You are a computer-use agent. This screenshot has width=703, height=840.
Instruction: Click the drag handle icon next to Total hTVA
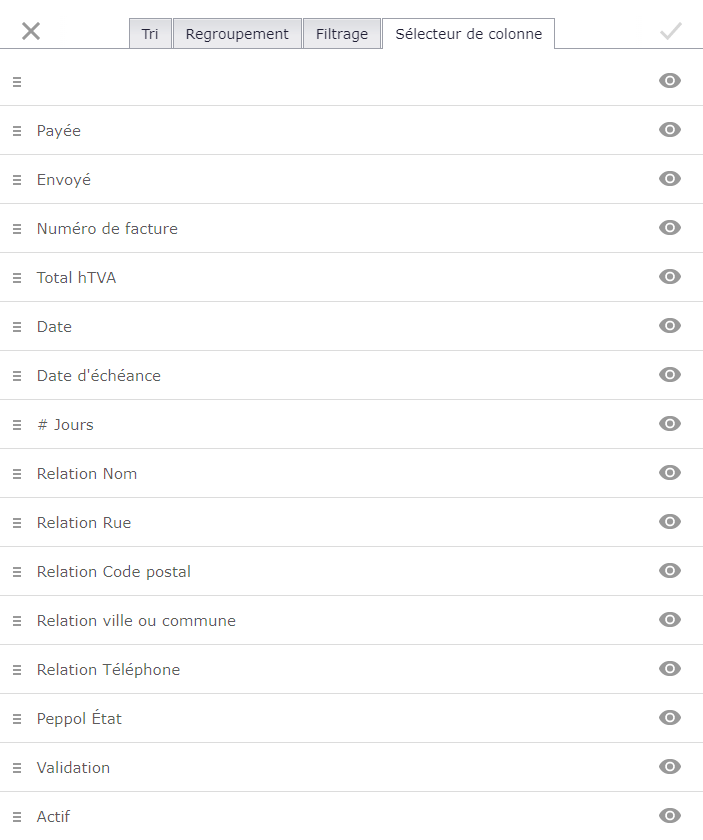[17, 278]
